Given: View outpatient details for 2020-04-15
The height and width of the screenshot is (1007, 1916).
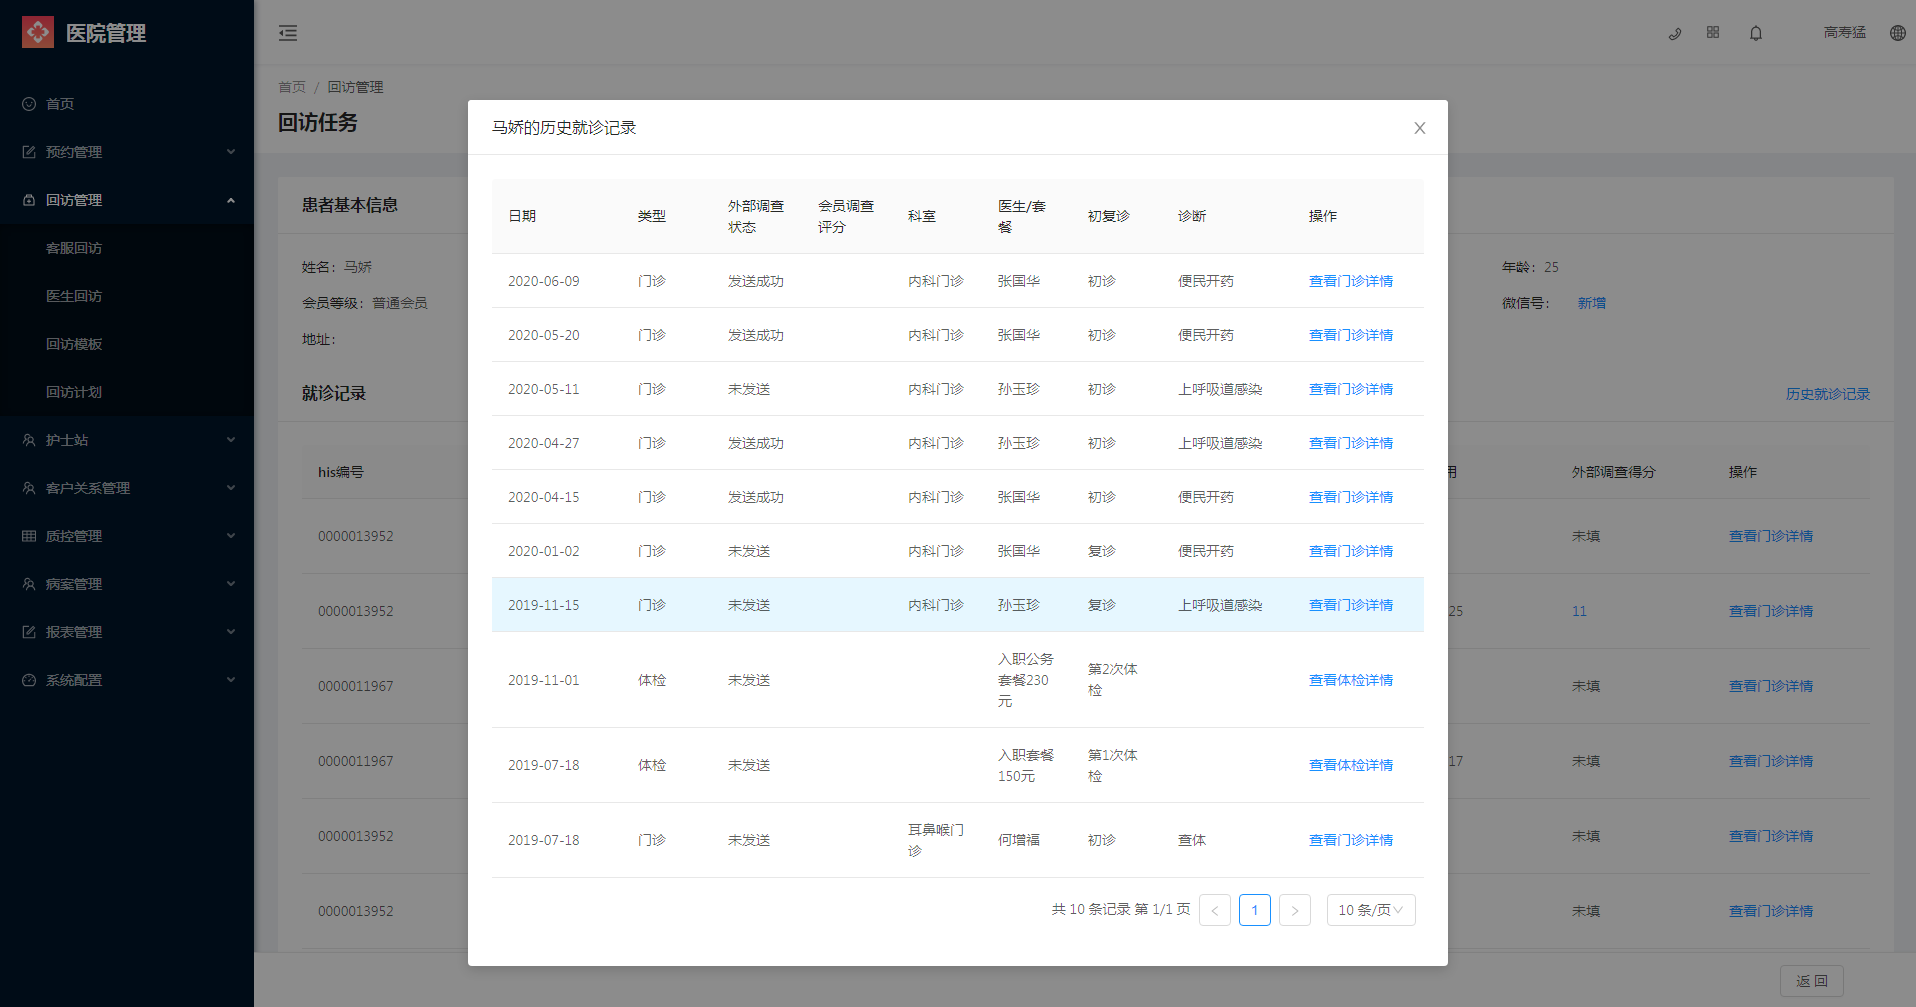Looking at the screenshot, I should click(1351, 497).
